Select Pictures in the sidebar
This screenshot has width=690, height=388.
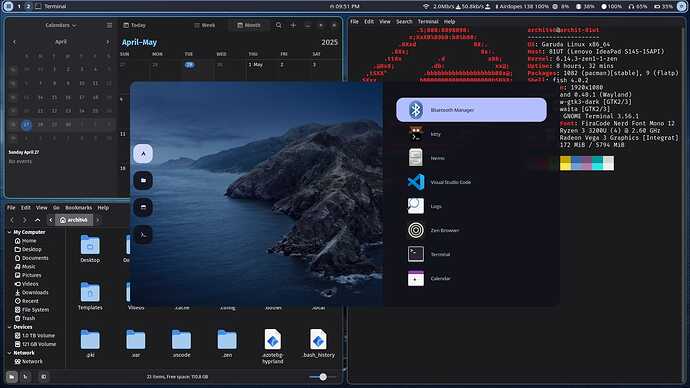(x=28, y=275)
